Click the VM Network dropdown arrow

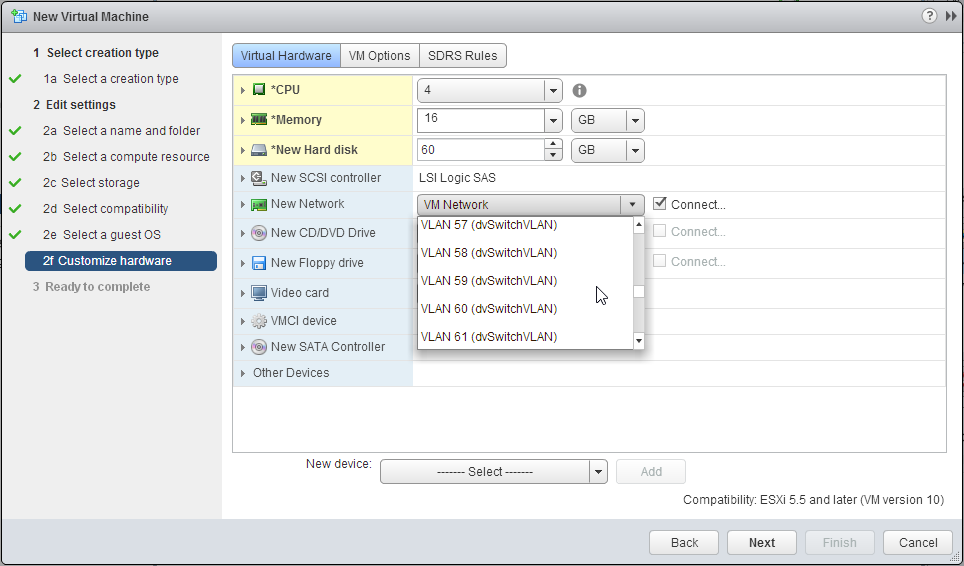click(x=631, y=205)
